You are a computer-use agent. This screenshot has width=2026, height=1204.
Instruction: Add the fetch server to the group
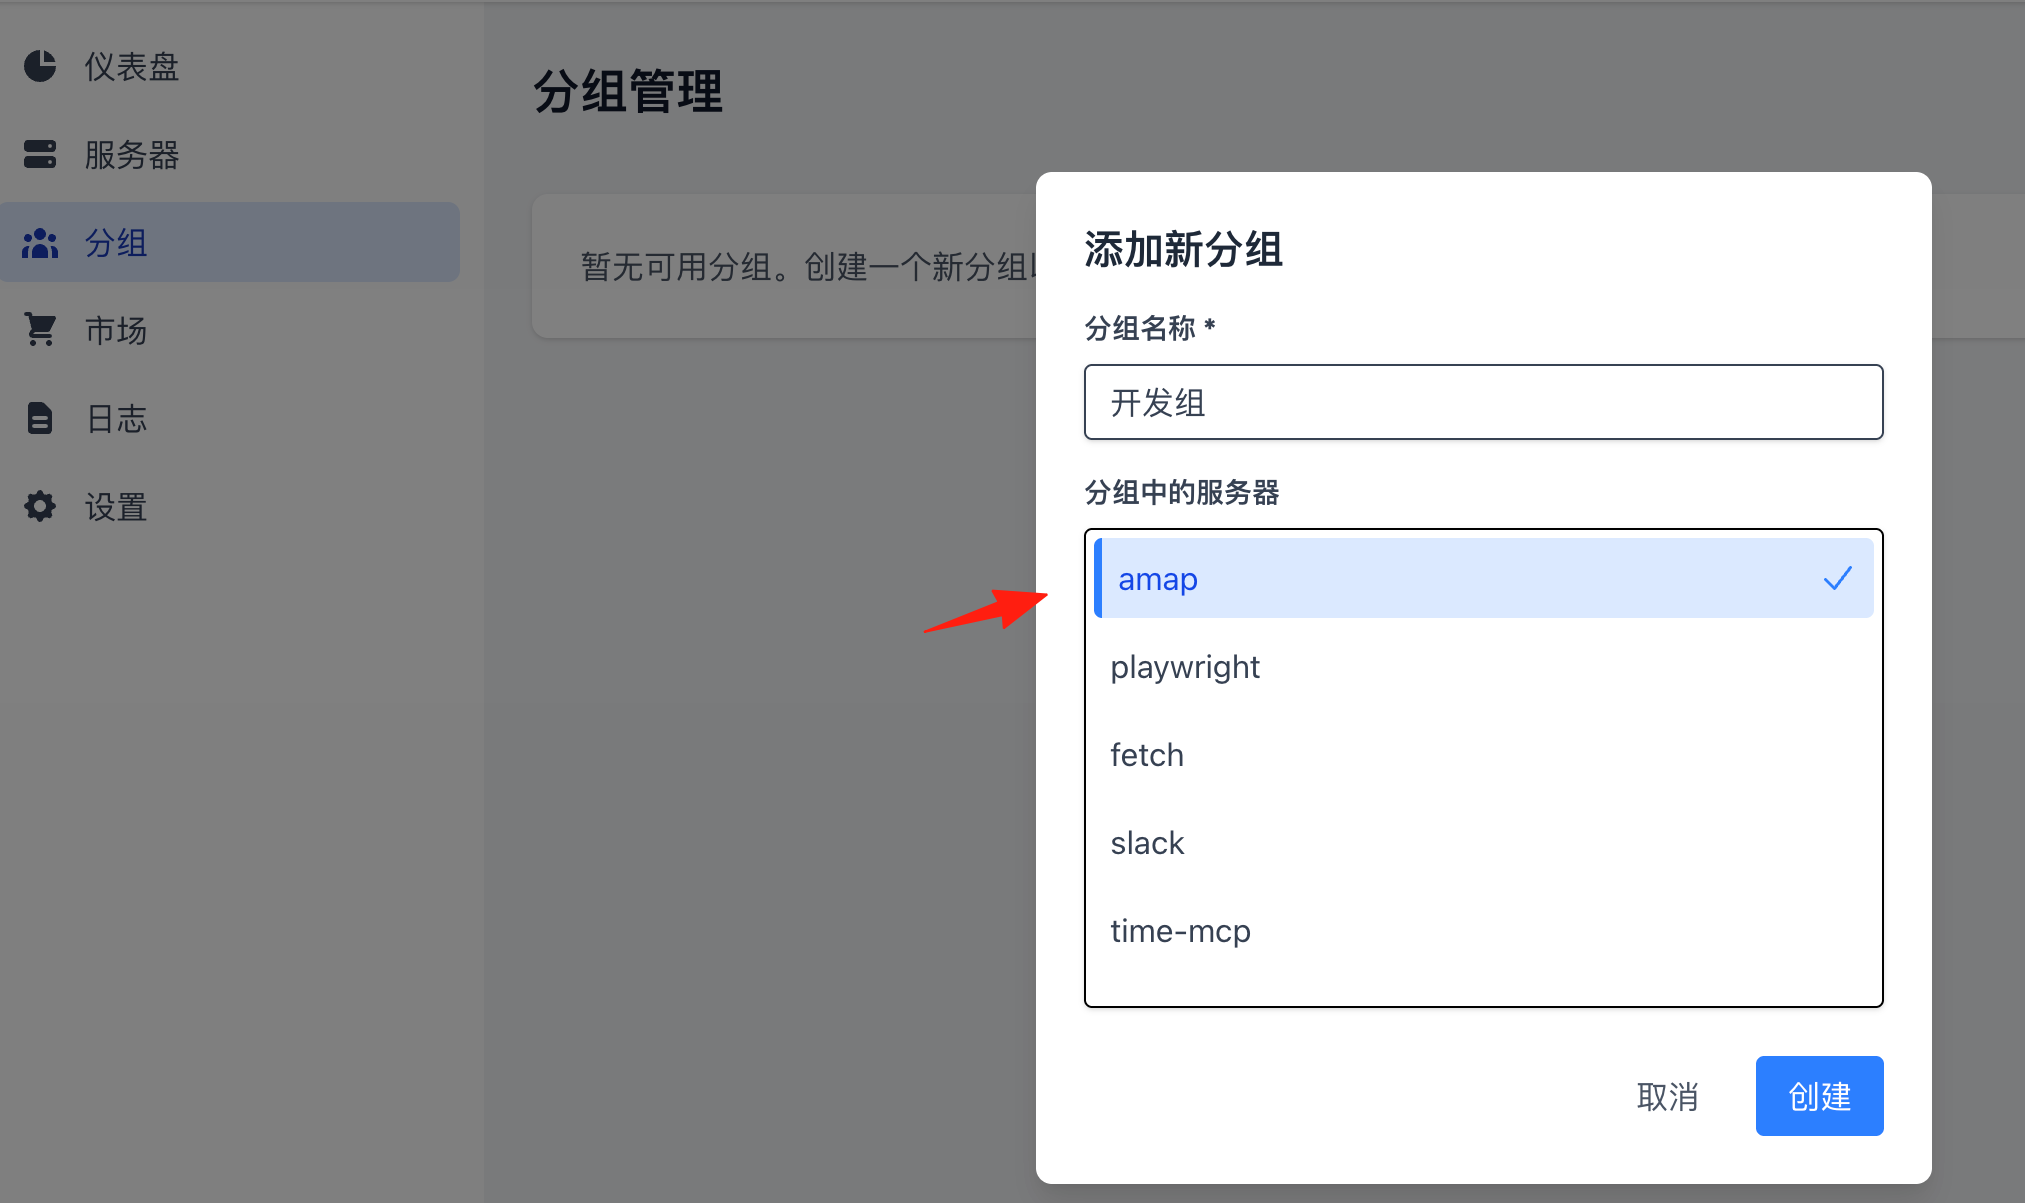1484,754
